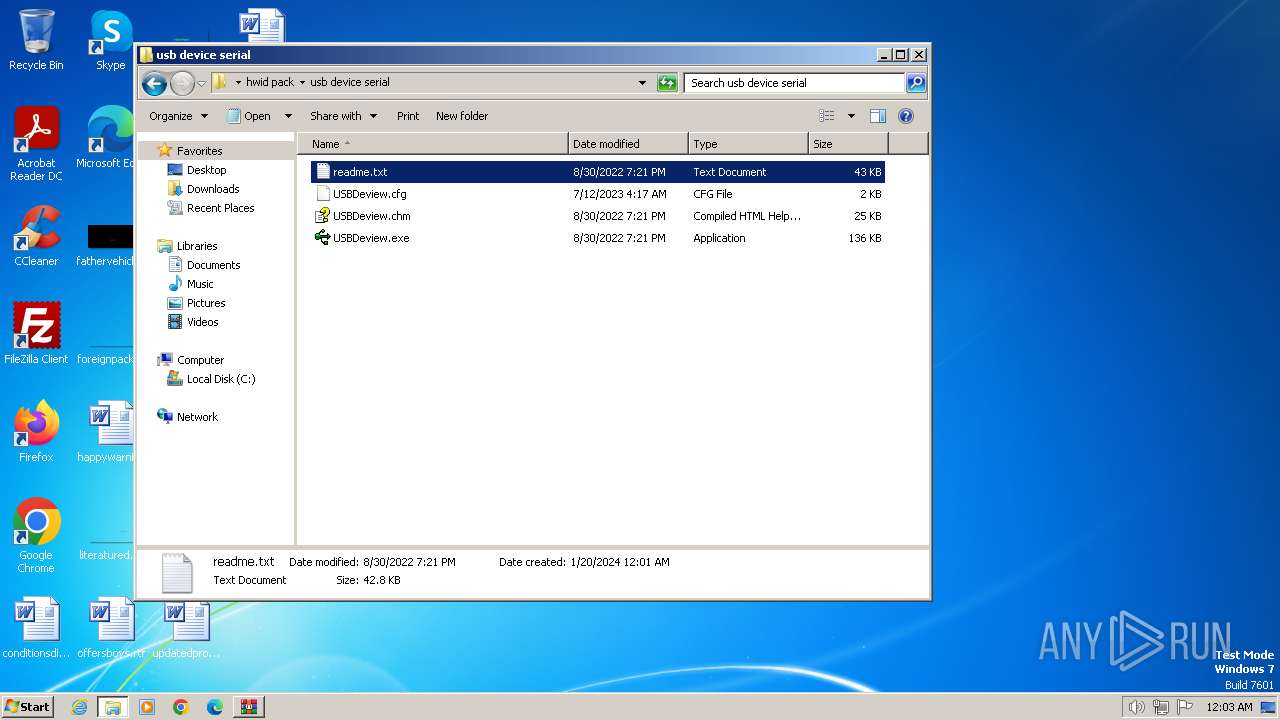1280x720 pixels.
Task: Expand arrow after hwid pack breadcrumb
Action: (302, 83)
